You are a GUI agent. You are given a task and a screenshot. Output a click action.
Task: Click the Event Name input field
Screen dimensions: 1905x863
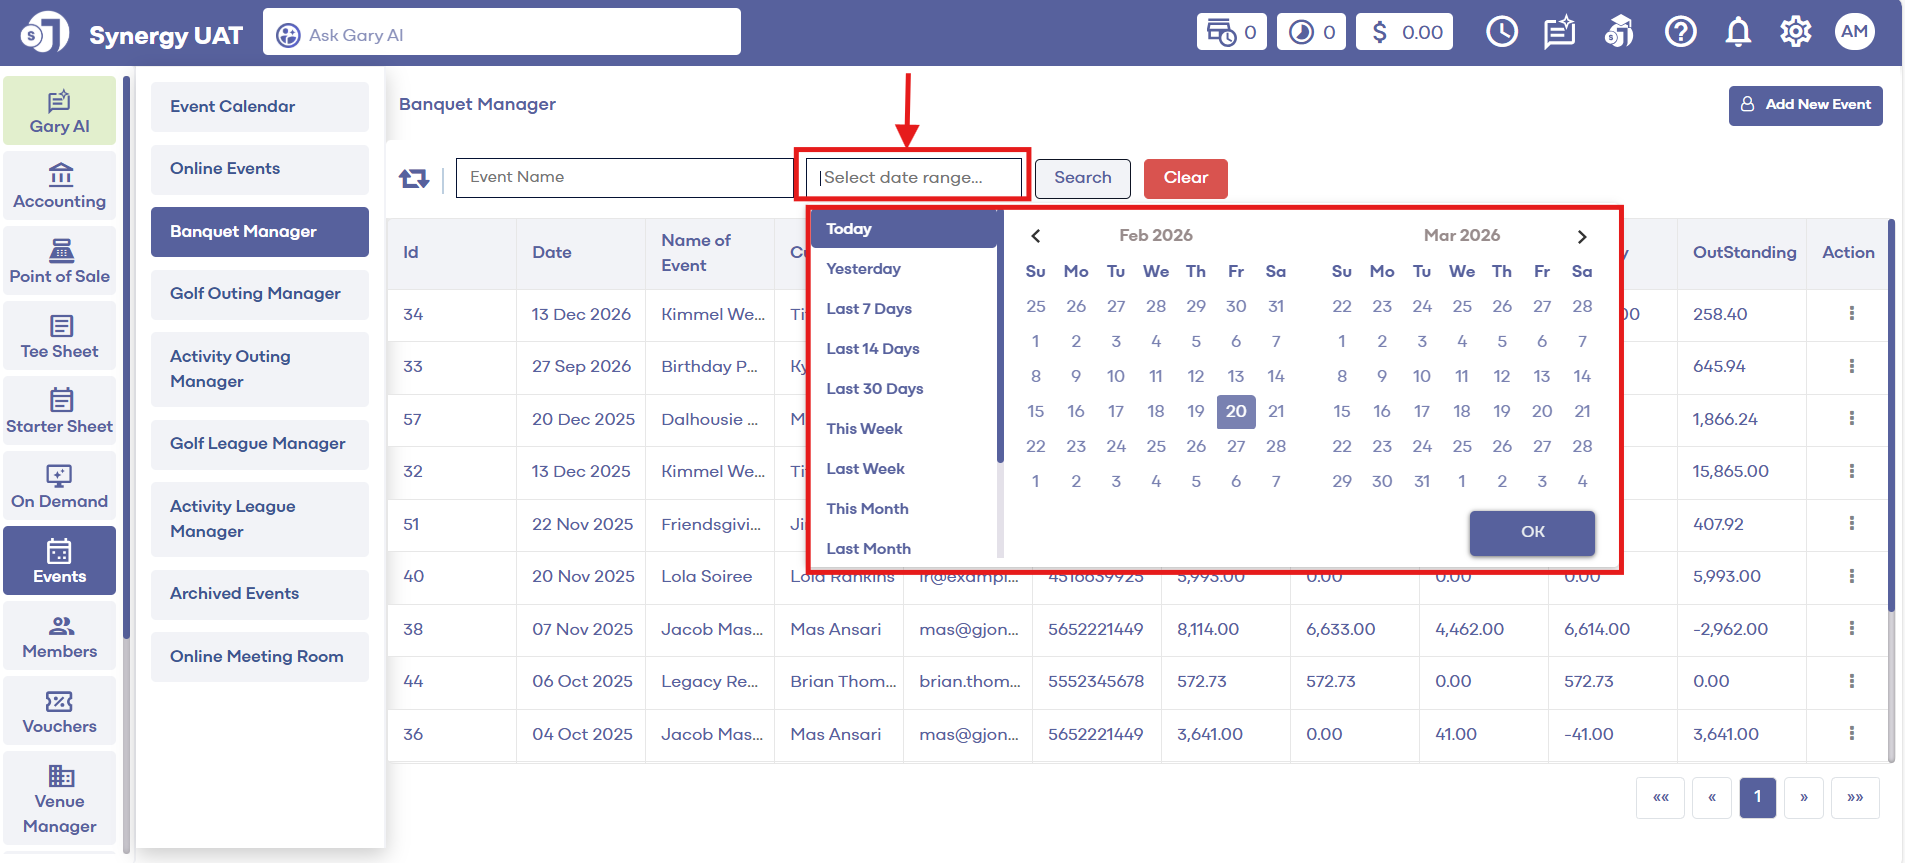[x=625, y=178]
